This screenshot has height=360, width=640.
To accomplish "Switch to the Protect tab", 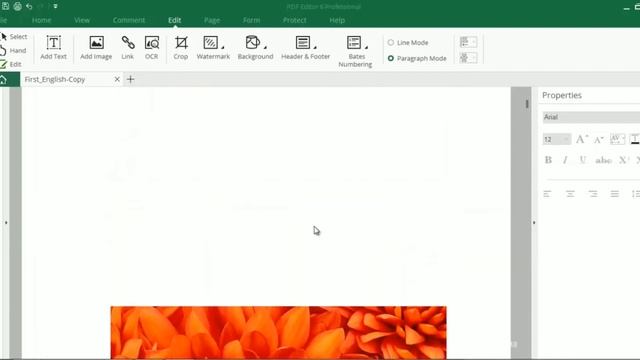I will click(294, 20).
